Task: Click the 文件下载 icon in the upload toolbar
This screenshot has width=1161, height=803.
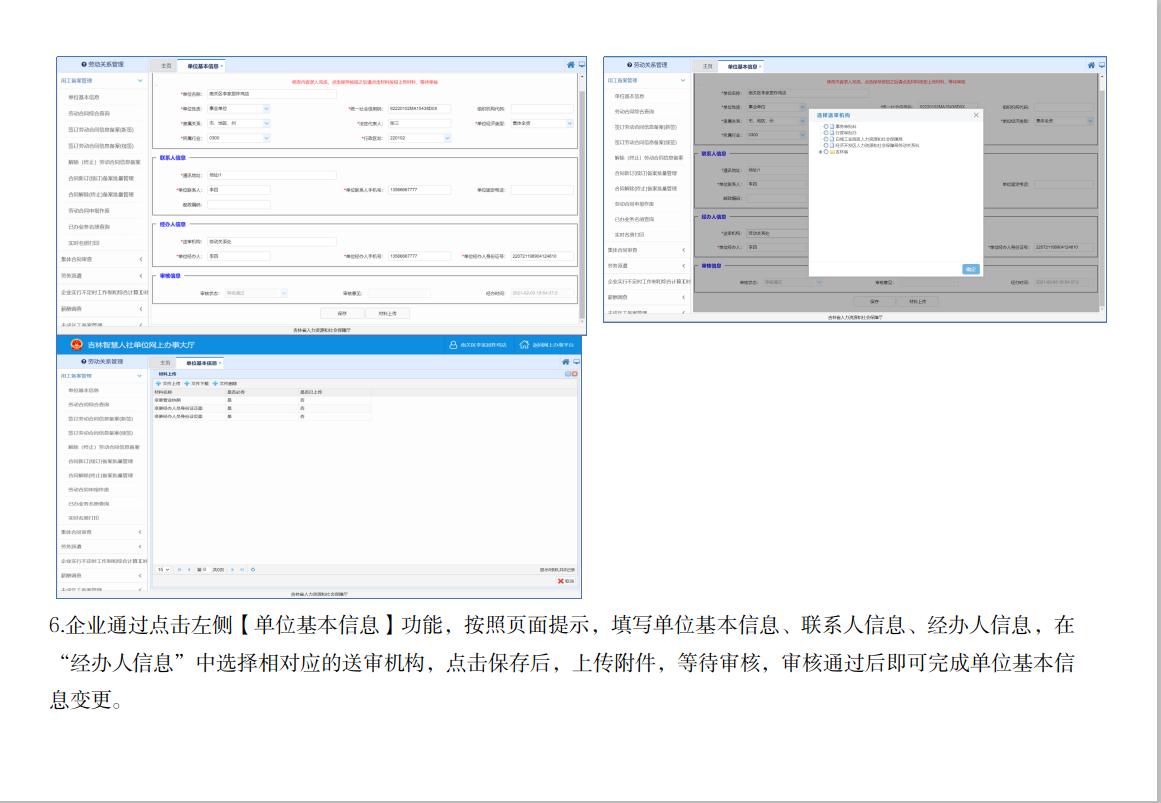Action: 187,384
